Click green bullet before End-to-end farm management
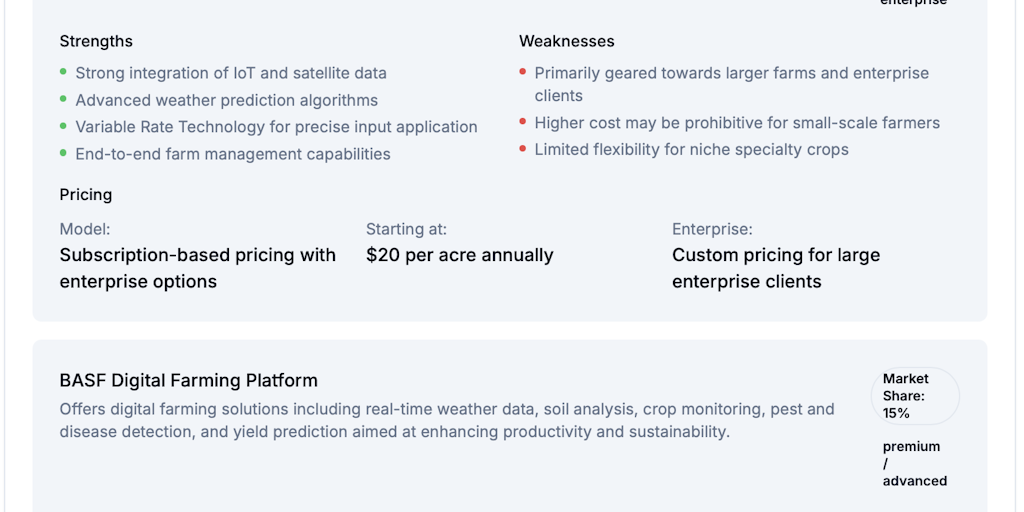The width and height of the screenshot is (1024, 512). [63, 153]
